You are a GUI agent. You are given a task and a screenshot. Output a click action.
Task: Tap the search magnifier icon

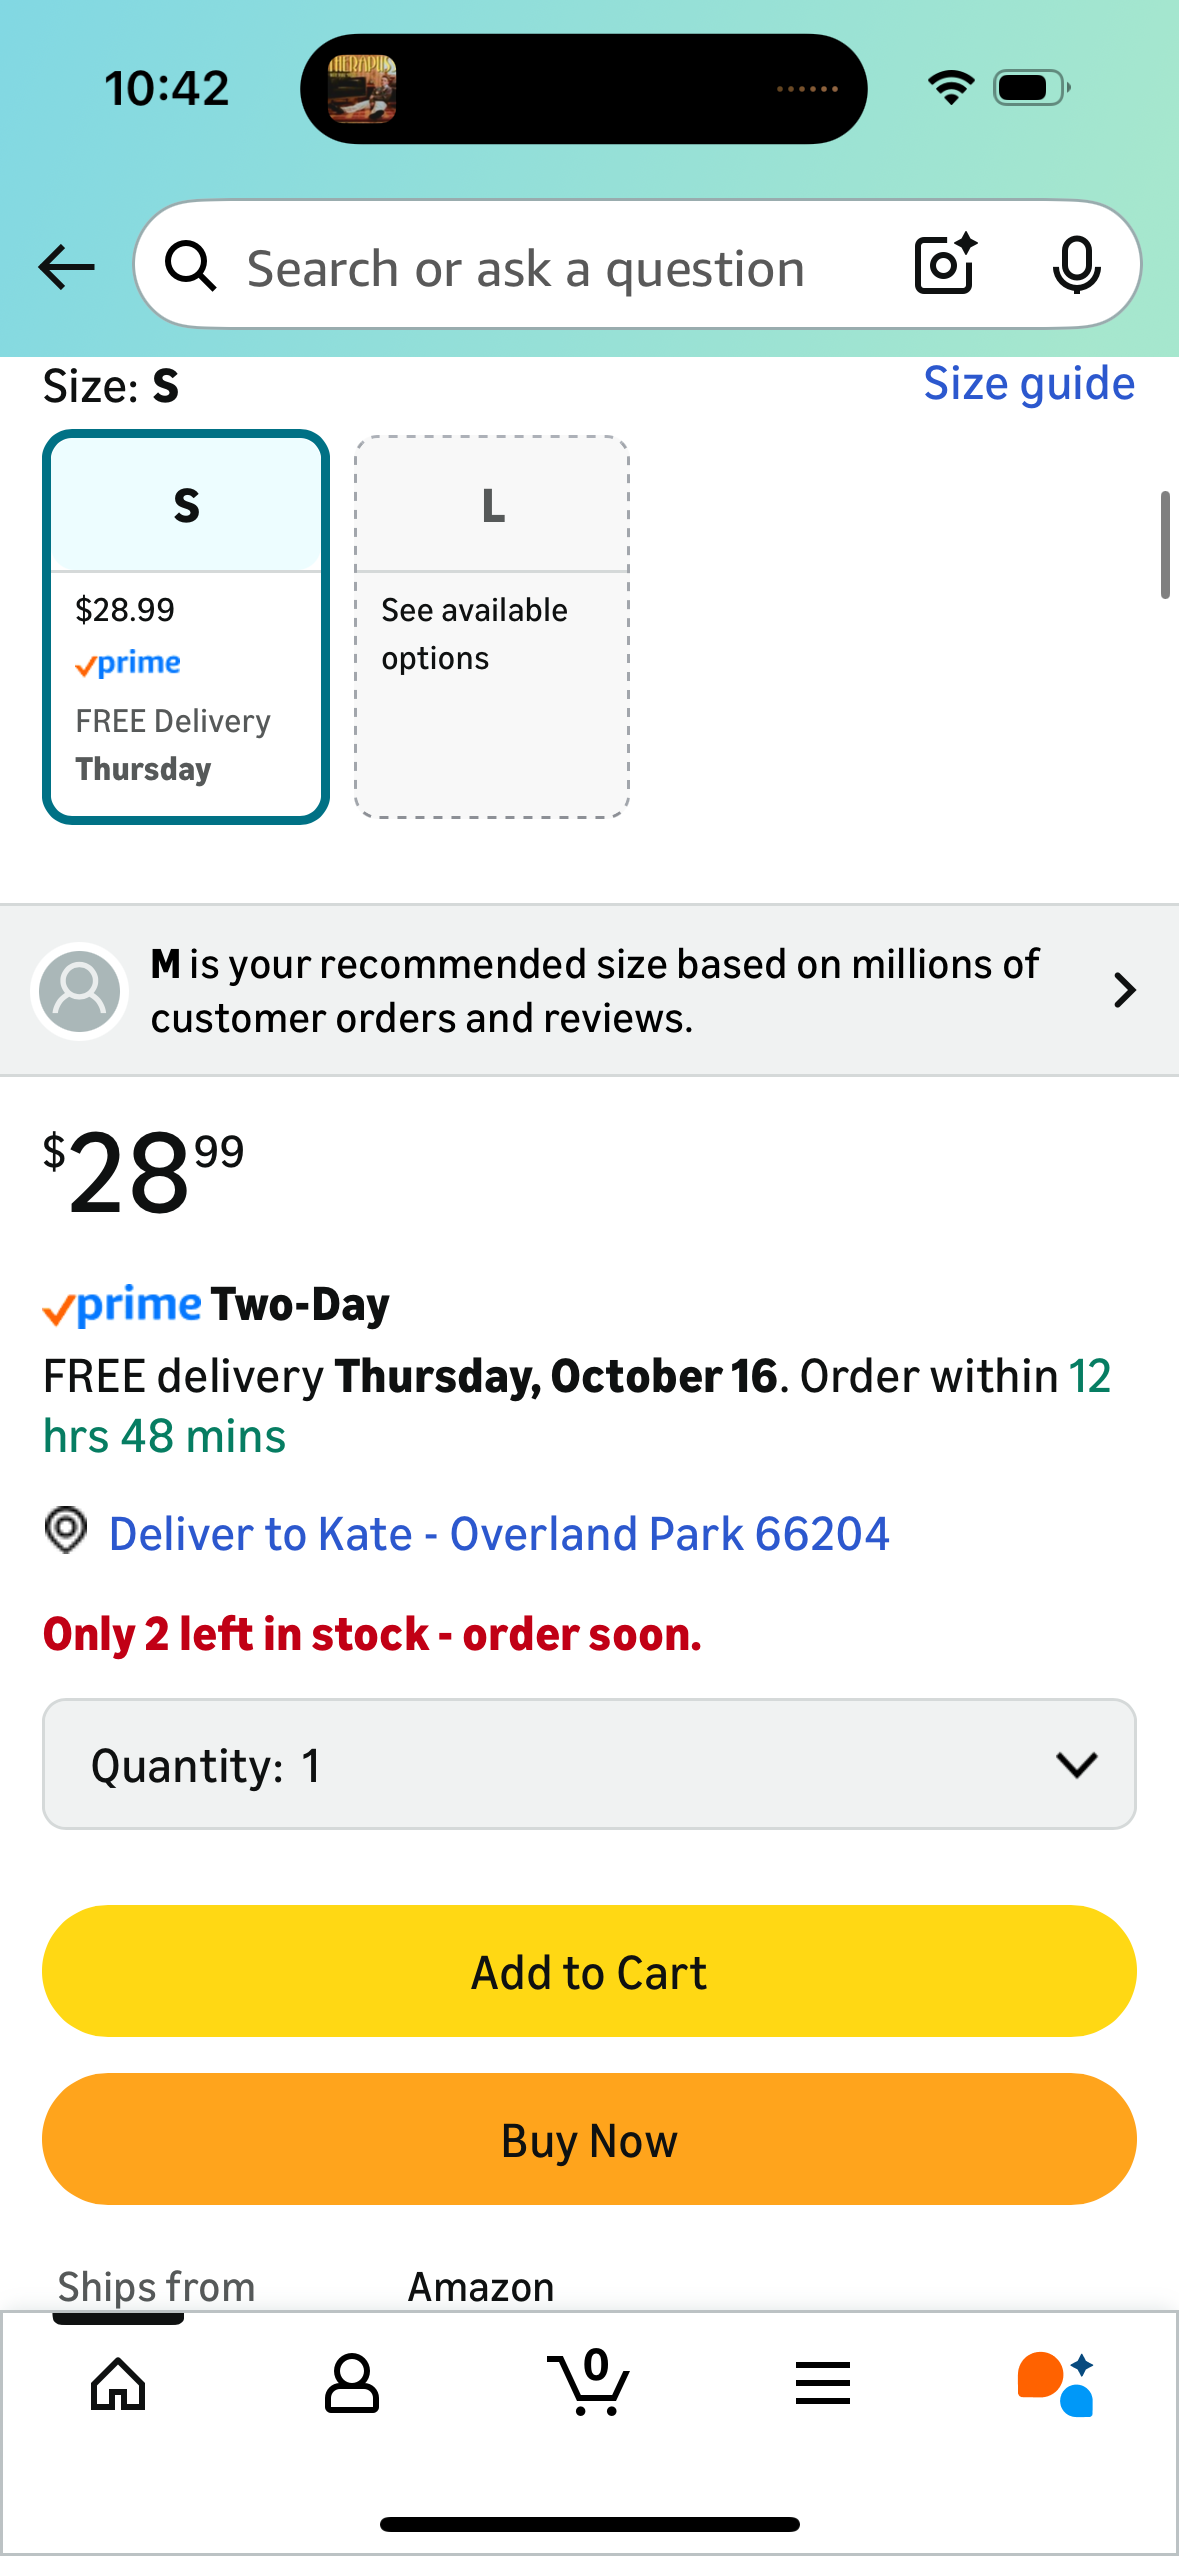pyautogui.click(x=190, y=267)
